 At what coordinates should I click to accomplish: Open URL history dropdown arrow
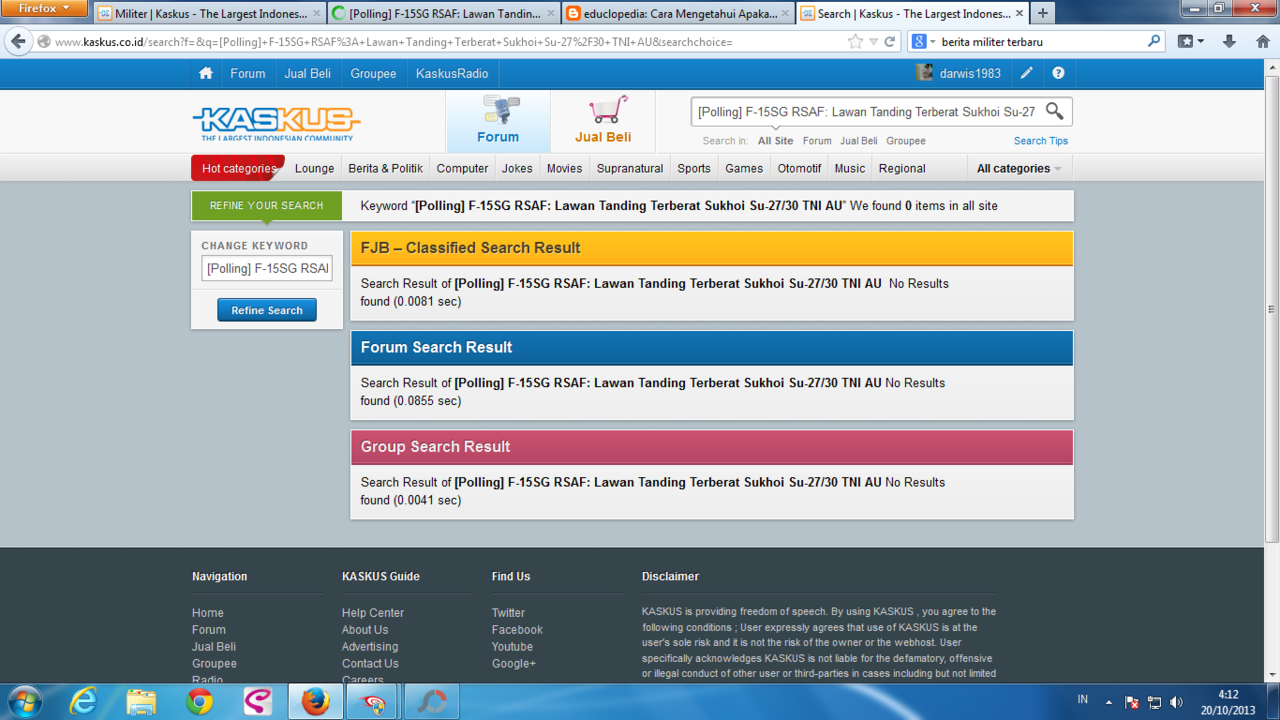point(873,42)
